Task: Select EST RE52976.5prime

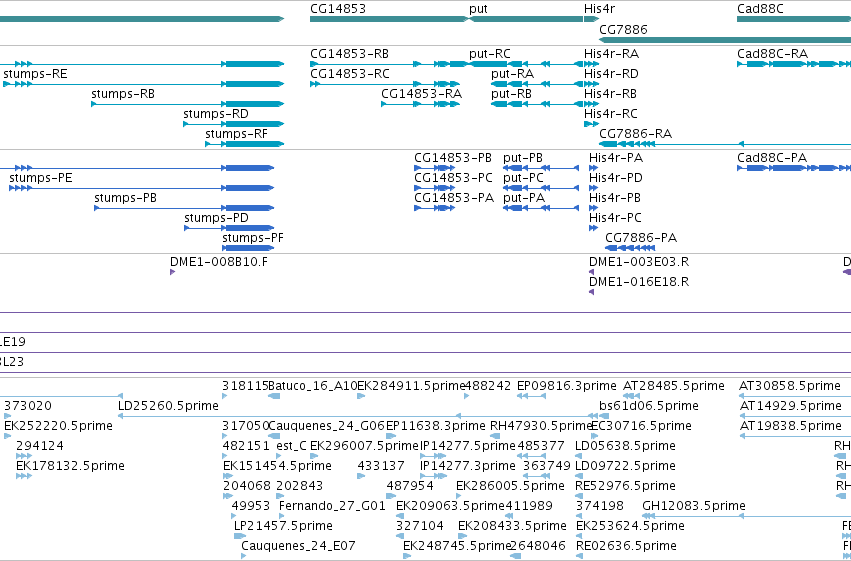Action: click(579, 496)
